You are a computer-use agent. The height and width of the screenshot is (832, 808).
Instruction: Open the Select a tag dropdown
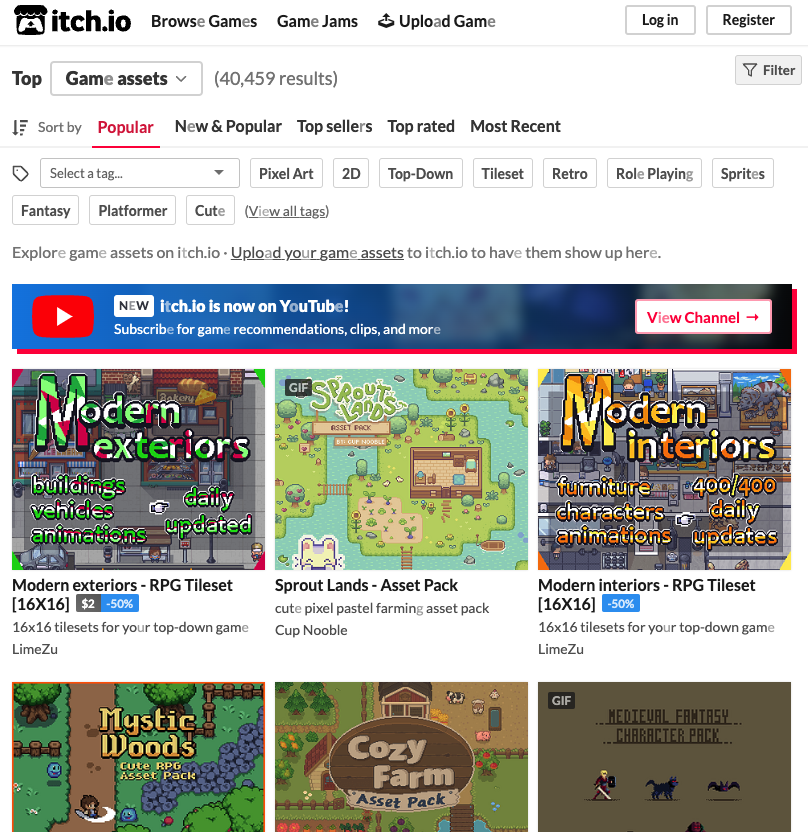click(x=140, y=173)
